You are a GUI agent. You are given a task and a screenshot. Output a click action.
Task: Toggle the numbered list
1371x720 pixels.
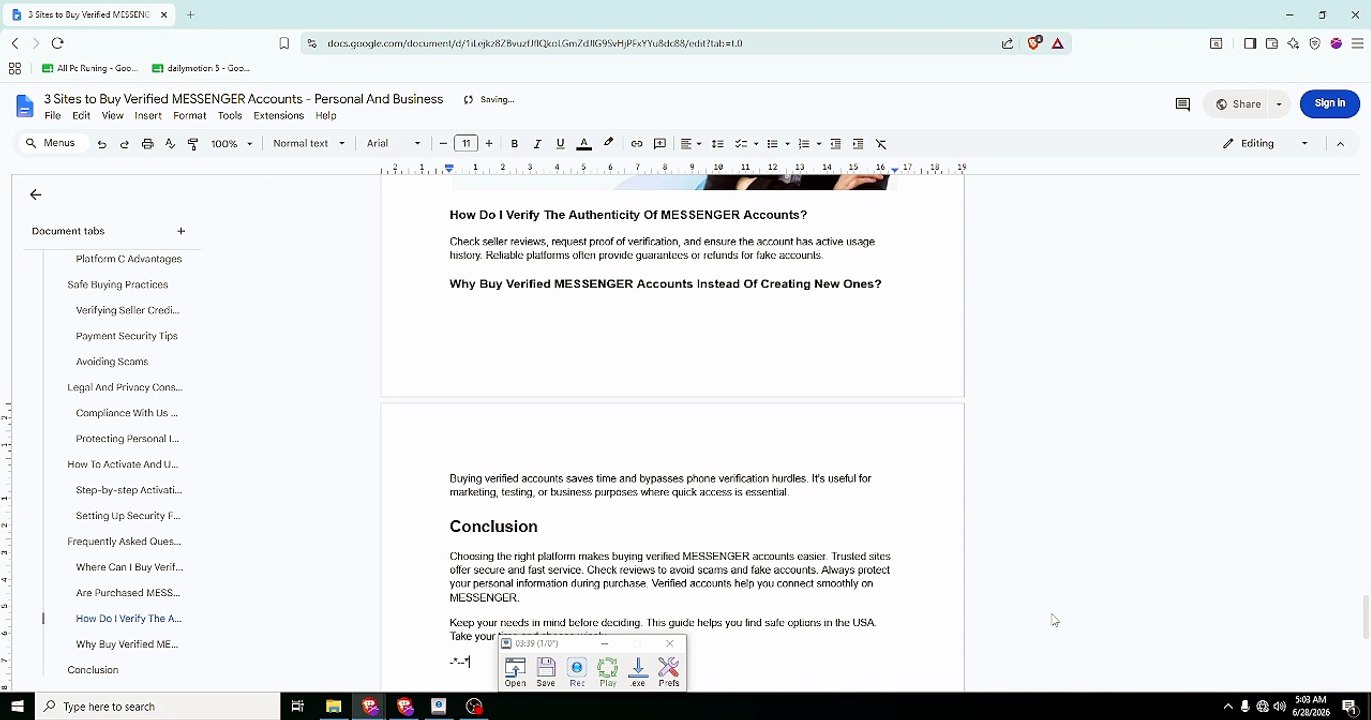coord(804,144)
